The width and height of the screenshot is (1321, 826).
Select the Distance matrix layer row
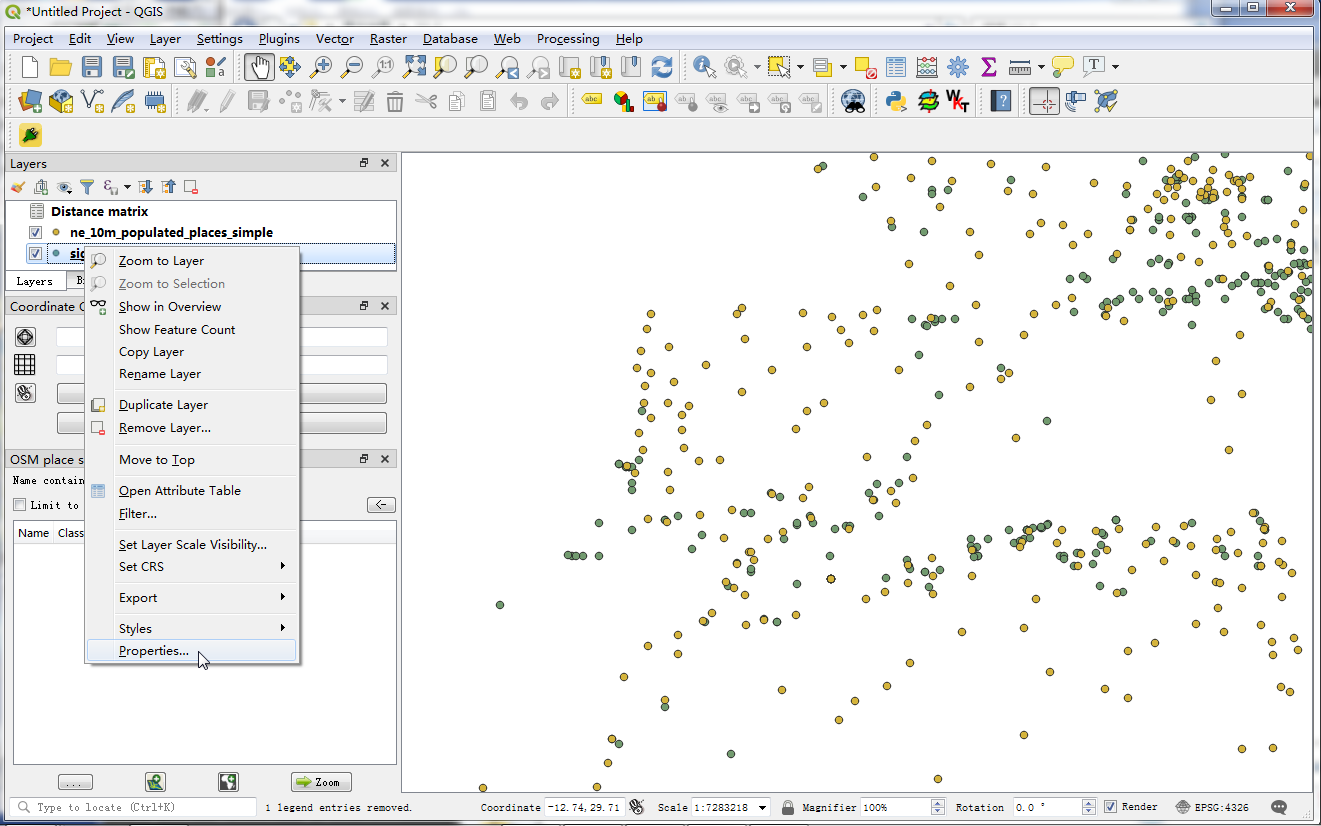(200, 211)
